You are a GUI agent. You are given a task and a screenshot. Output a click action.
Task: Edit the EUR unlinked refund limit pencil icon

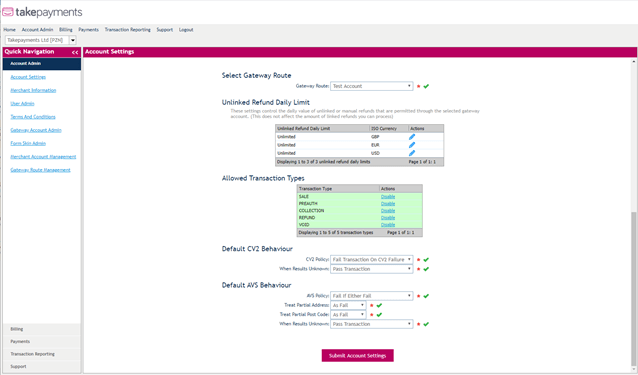[412, 145]
